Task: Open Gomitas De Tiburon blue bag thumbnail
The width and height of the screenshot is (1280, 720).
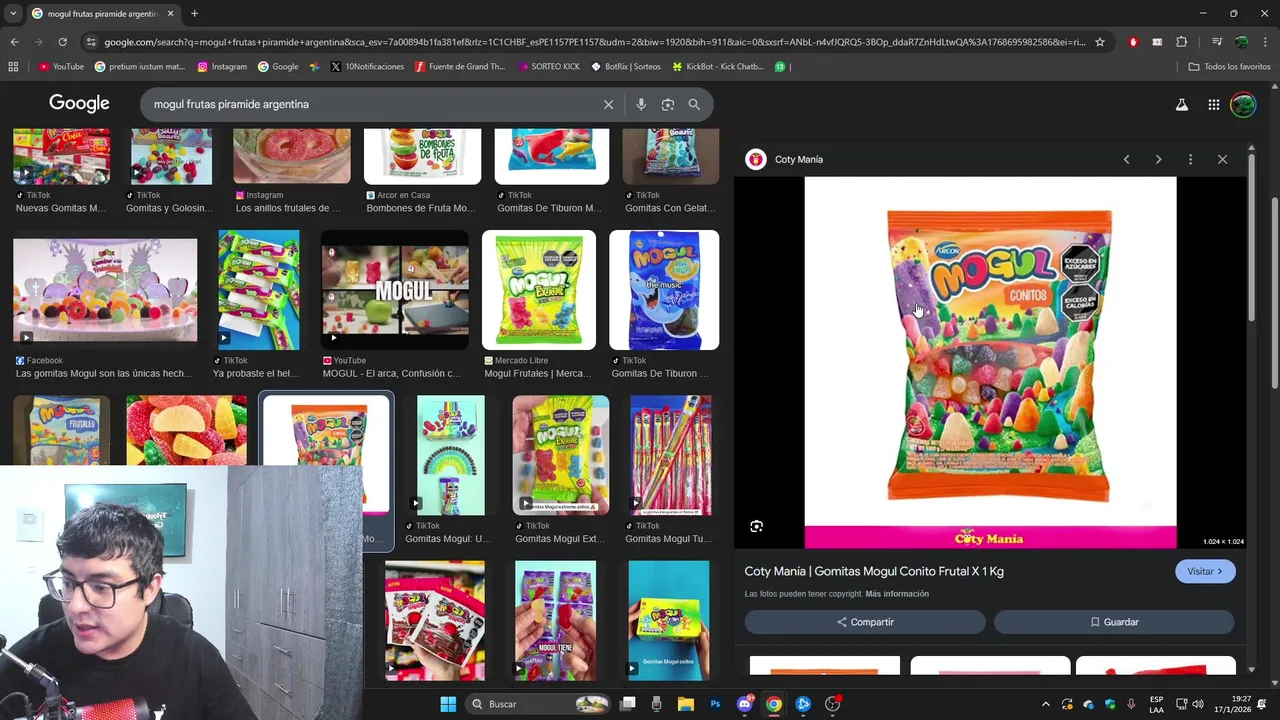Action: 664,290
